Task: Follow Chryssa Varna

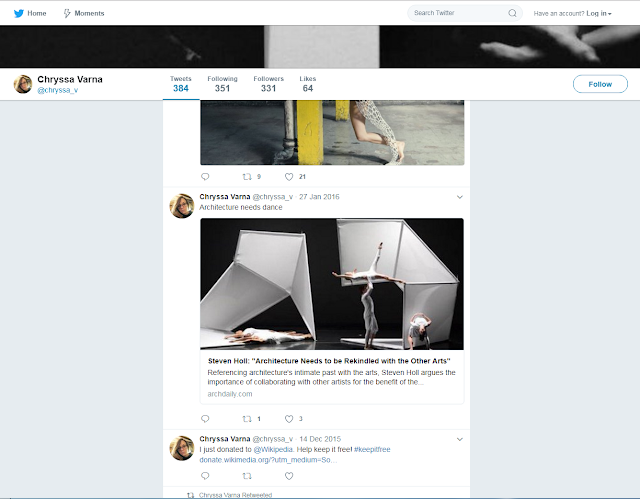Action: (600, 84)
